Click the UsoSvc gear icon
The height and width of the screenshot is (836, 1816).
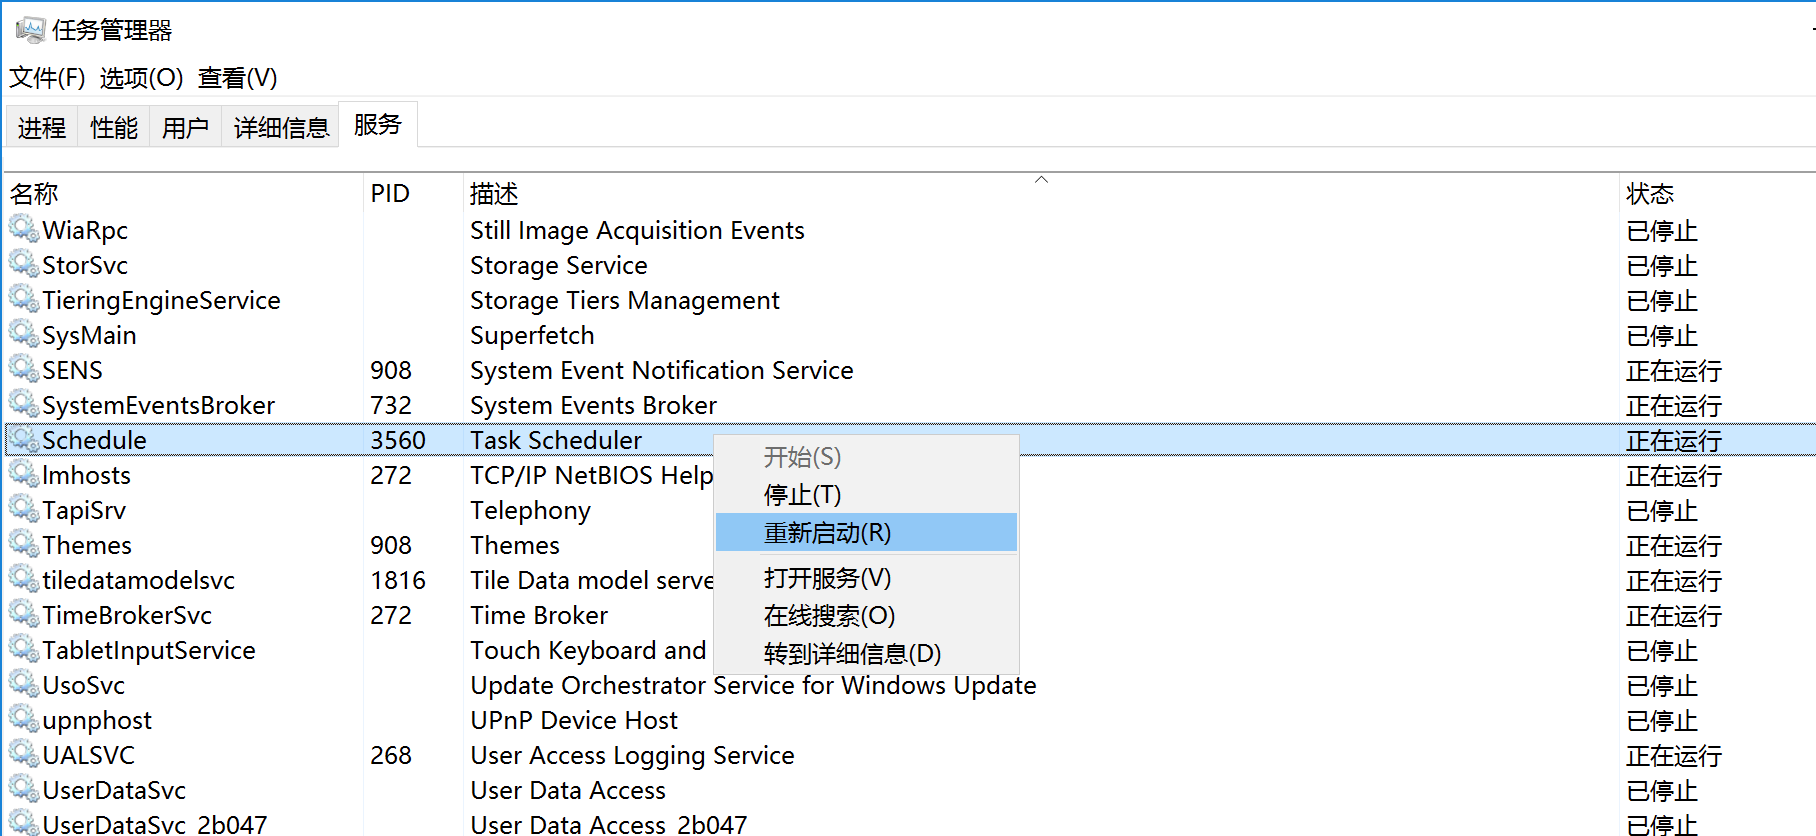point(24,684)
